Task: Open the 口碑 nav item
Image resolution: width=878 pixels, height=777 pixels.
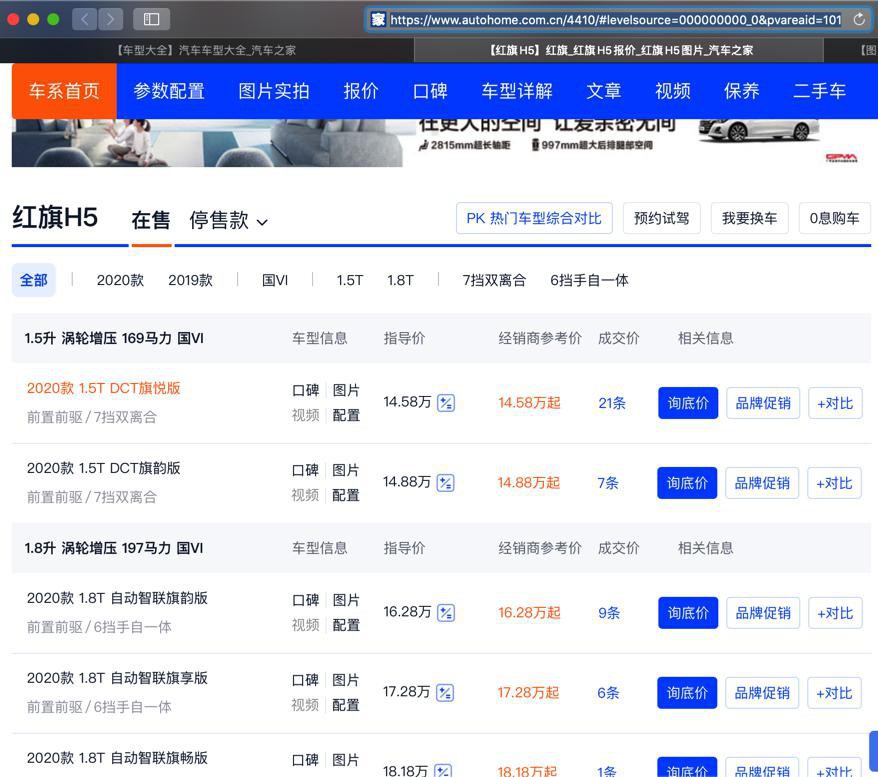Action: tap(430, 91)
